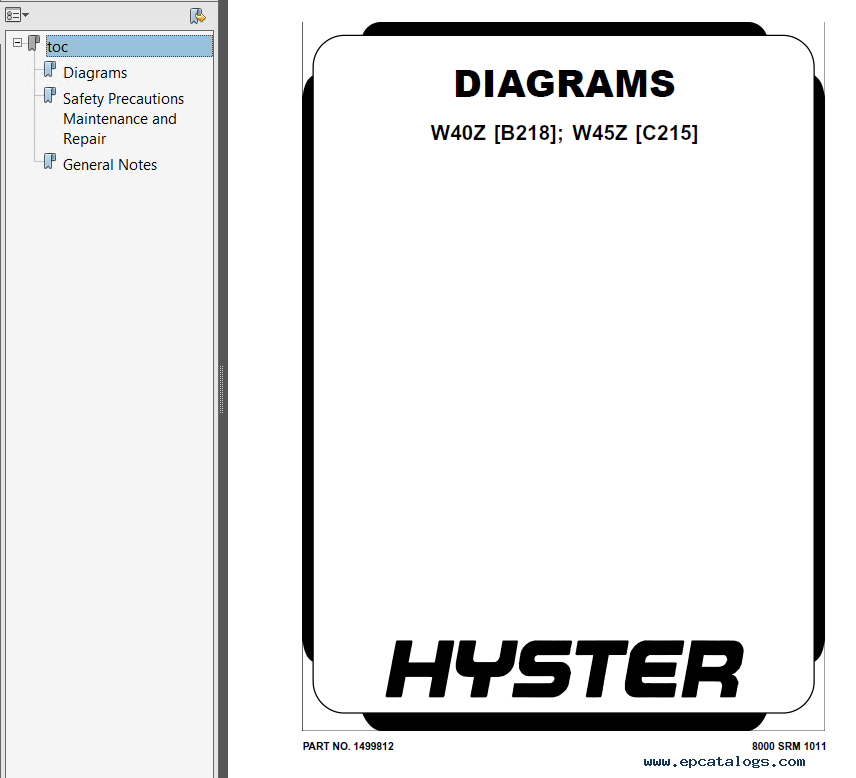856x778 pixels.
Task: Collapse the toc bookmark tree
Action: pyautogui.click(x=17, y=42)
